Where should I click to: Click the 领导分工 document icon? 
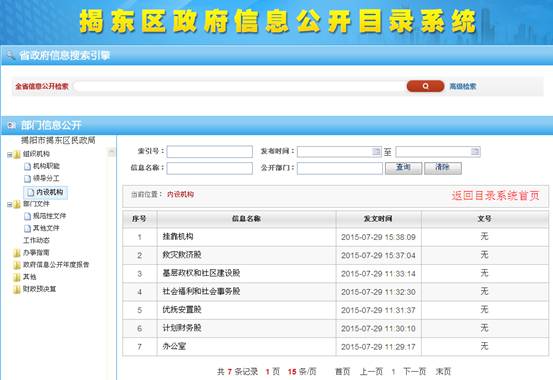pyautogui.click(x=27, y=179)
